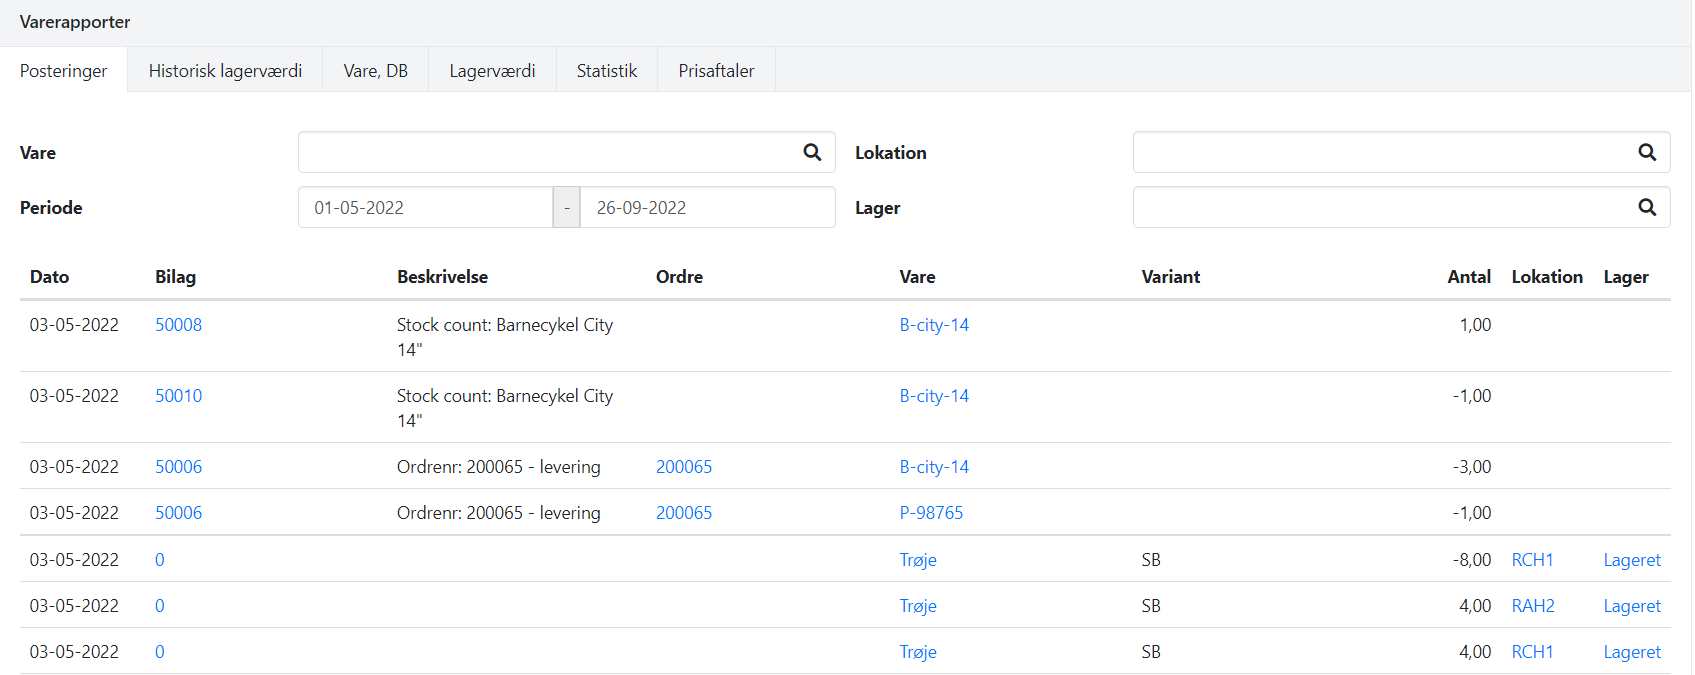Open the Prisaftaler tab
Screen dimensions: 1695x675
click(x=716, y=71)
